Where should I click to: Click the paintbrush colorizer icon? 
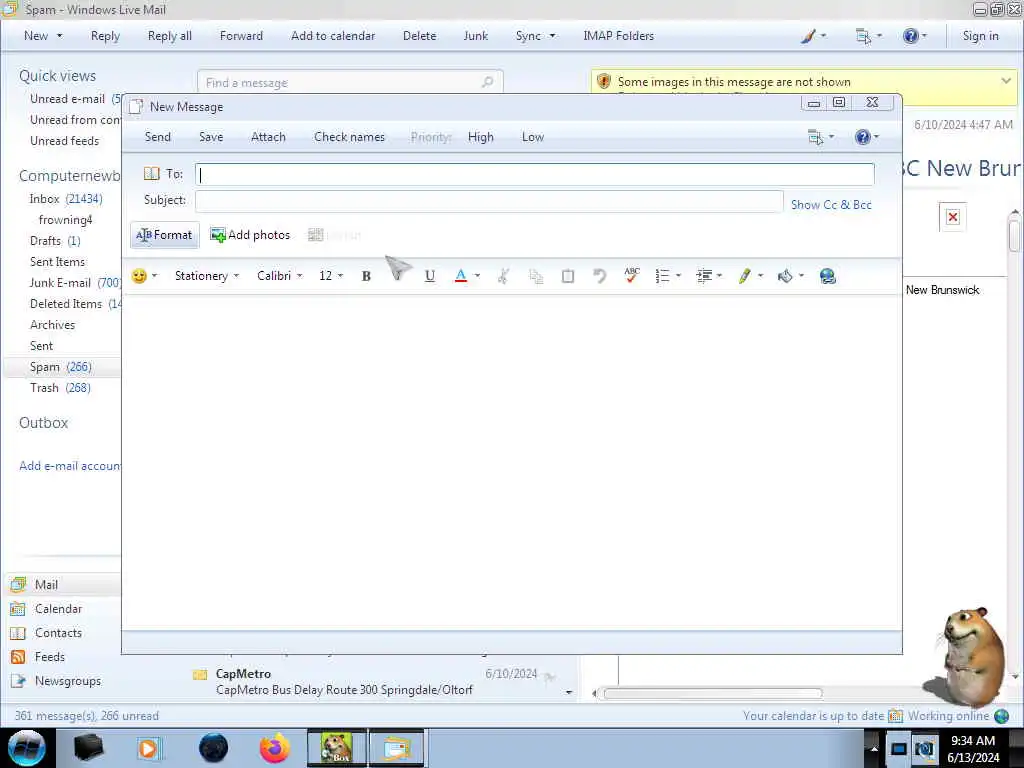pyautogui.click(x=808, y=36)
